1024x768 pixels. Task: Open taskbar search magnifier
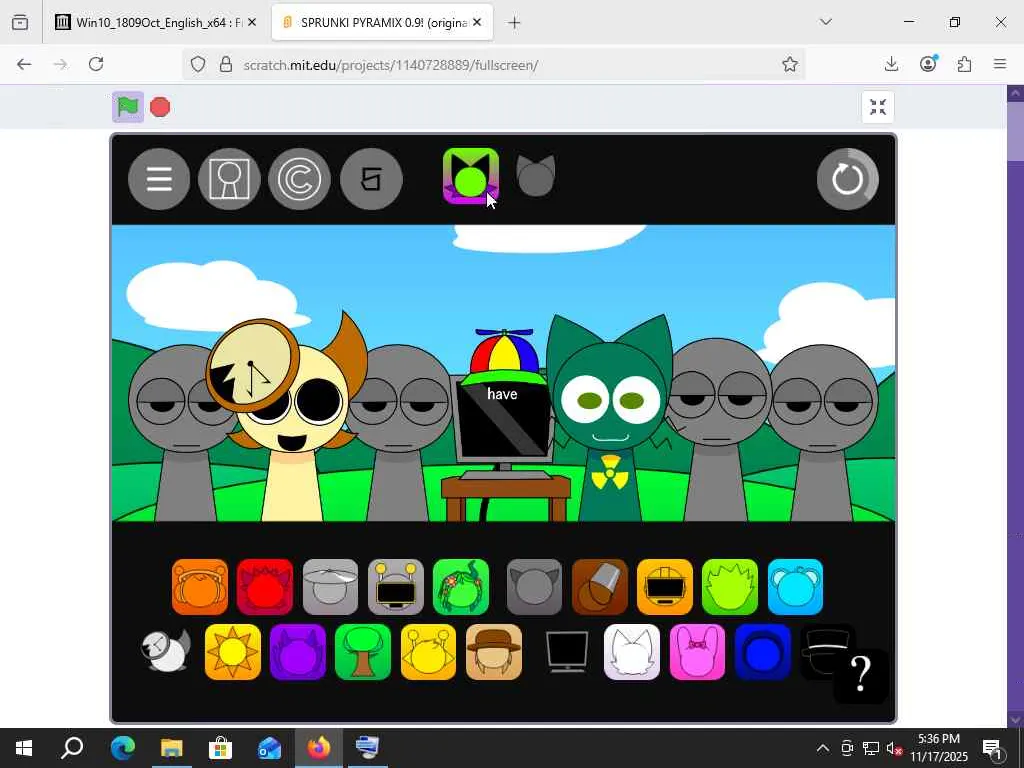(72, 748)
